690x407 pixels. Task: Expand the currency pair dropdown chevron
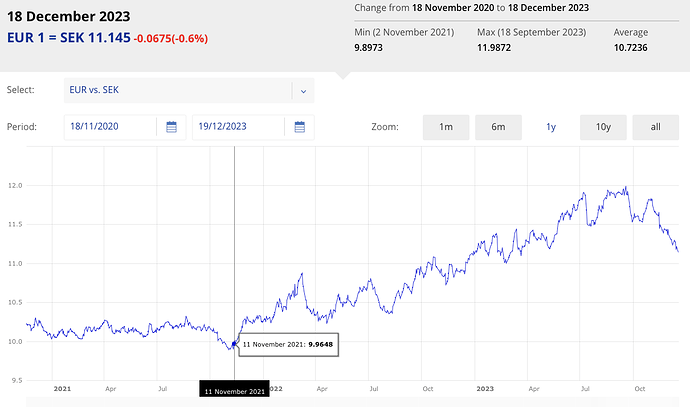click(x=303, y=90)
